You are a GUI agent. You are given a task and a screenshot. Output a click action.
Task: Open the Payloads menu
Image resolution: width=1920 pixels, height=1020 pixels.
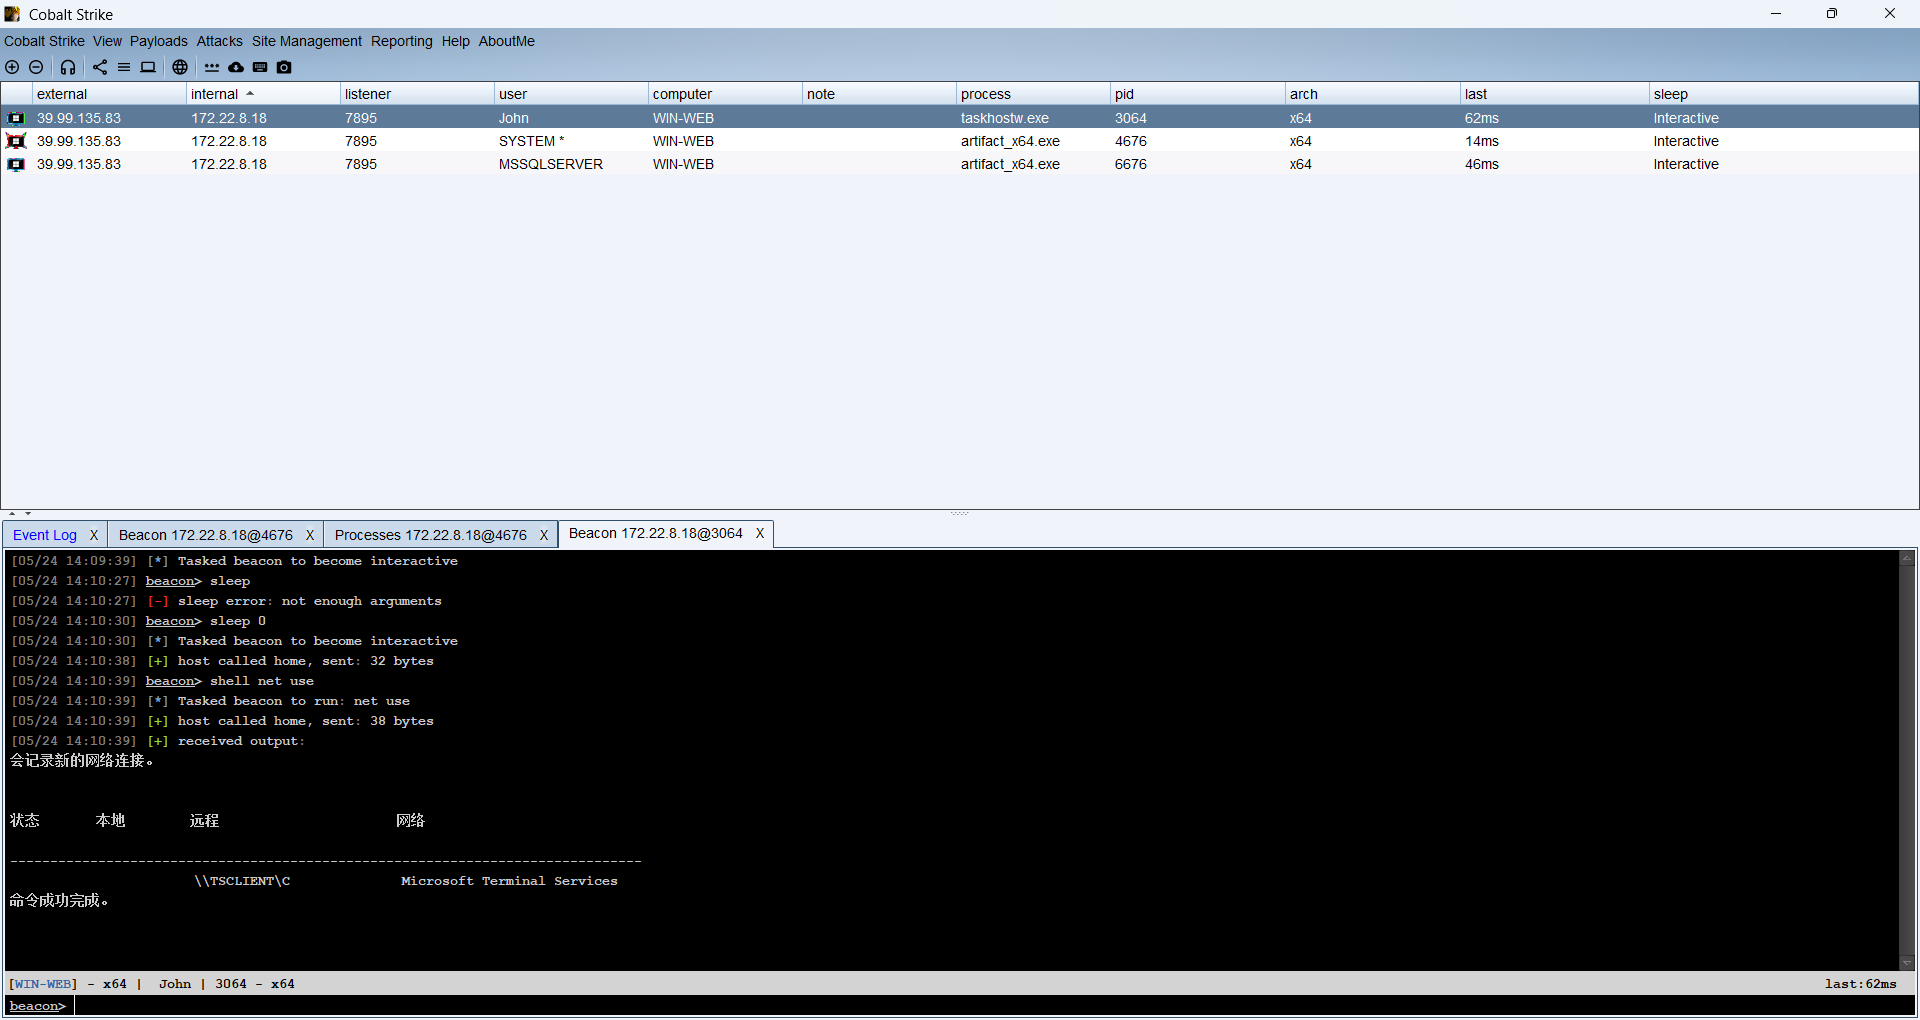point(158,41)
